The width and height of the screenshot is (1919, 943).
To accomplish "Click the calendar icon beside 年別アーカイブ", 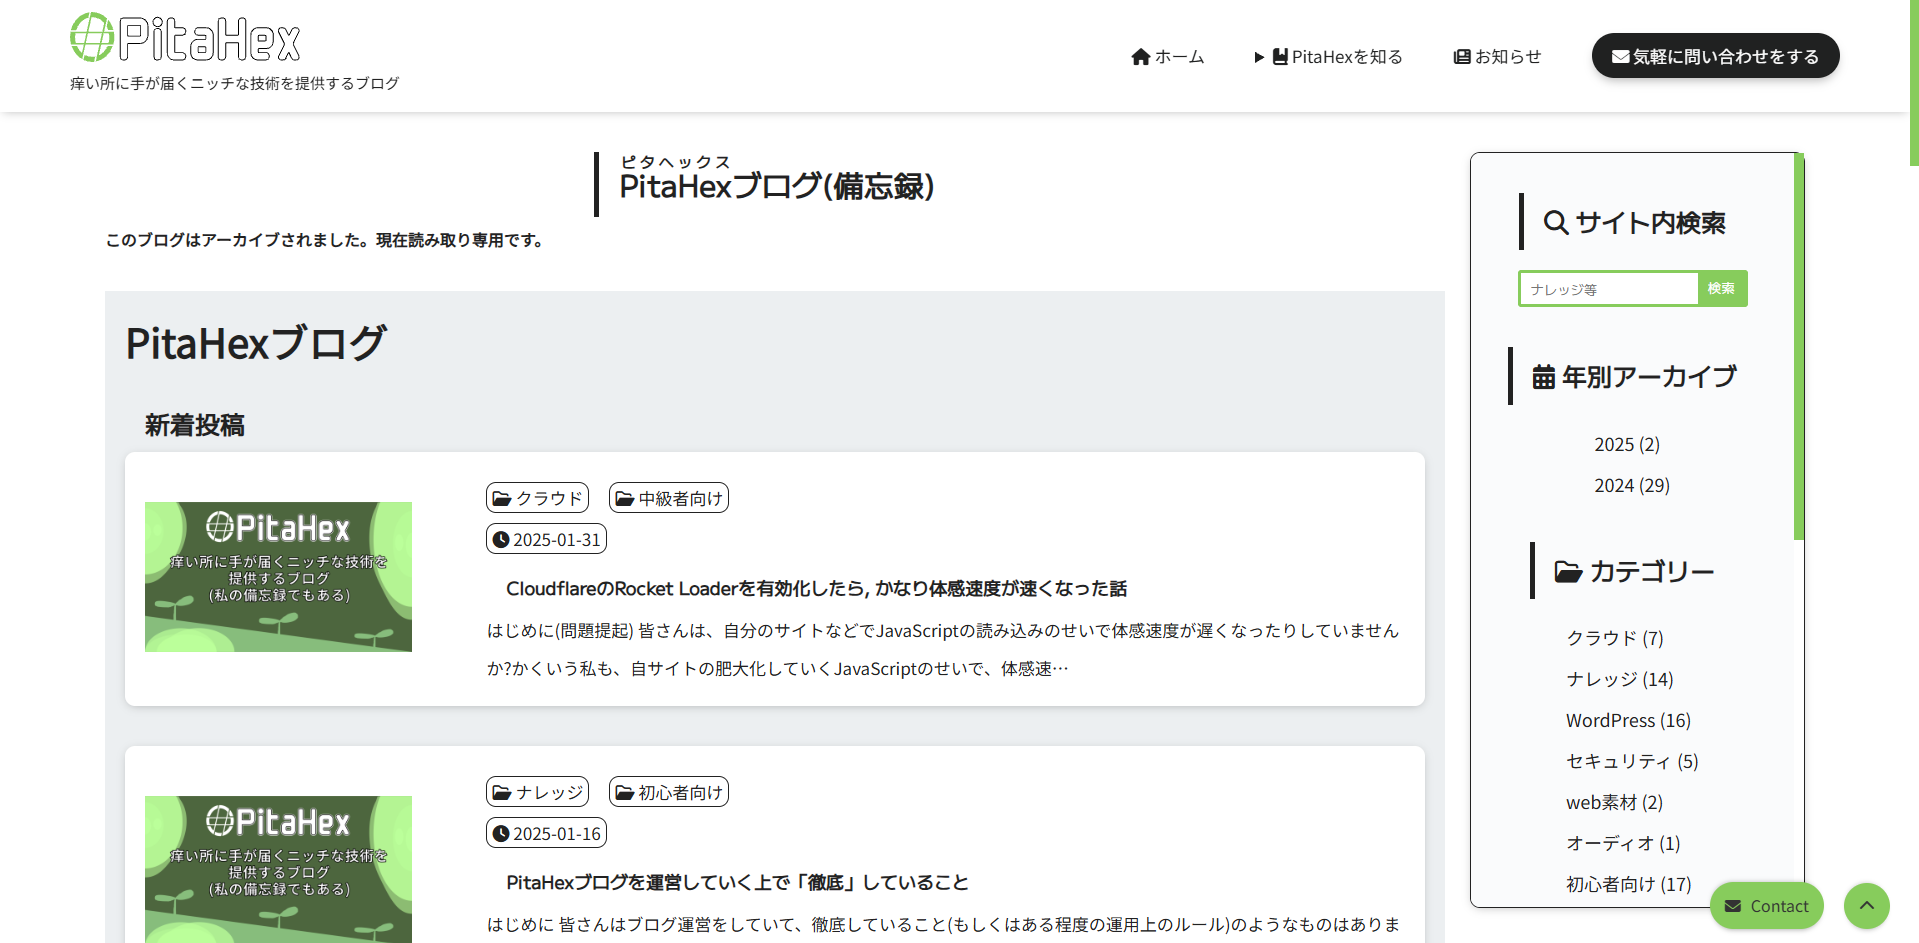I will pyautogui.click(x=1543, y=377).
